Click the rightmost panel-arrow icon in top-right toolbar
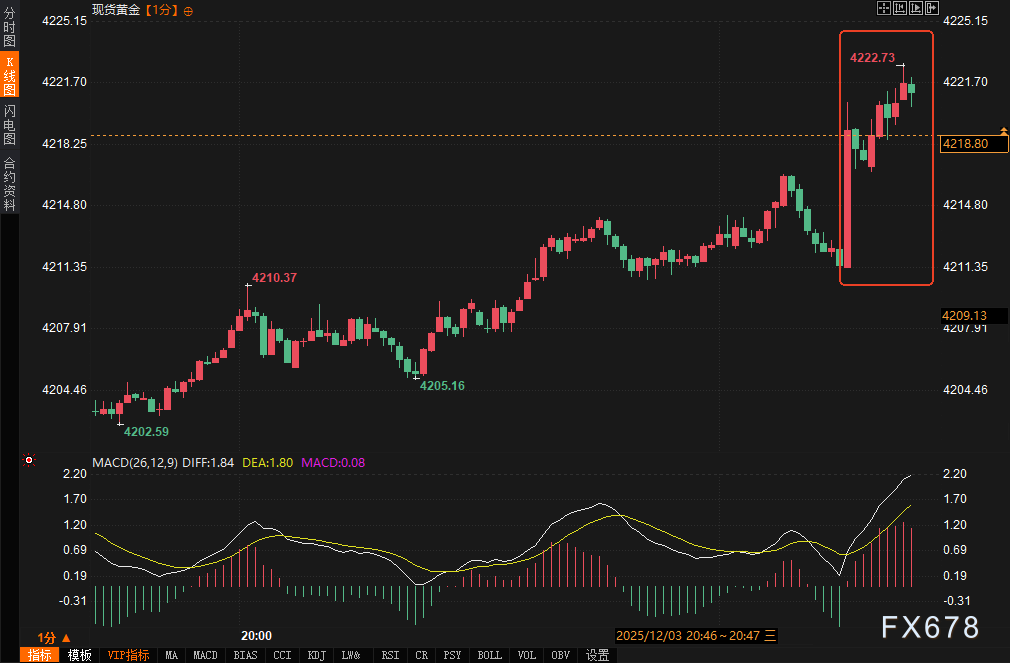 [932, 9]
